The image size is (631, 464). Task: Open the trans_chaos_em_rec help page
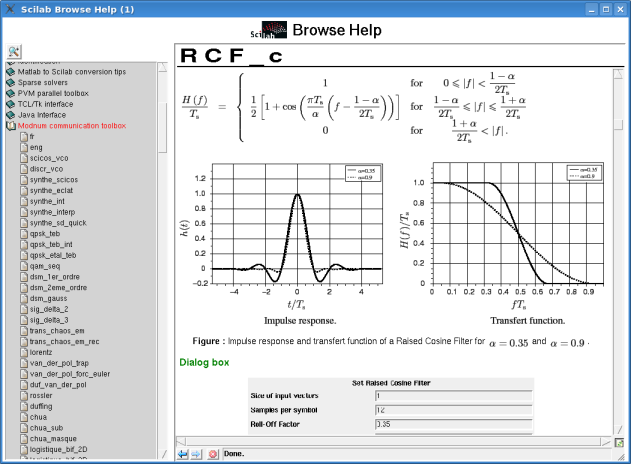(x=64, y=342)
